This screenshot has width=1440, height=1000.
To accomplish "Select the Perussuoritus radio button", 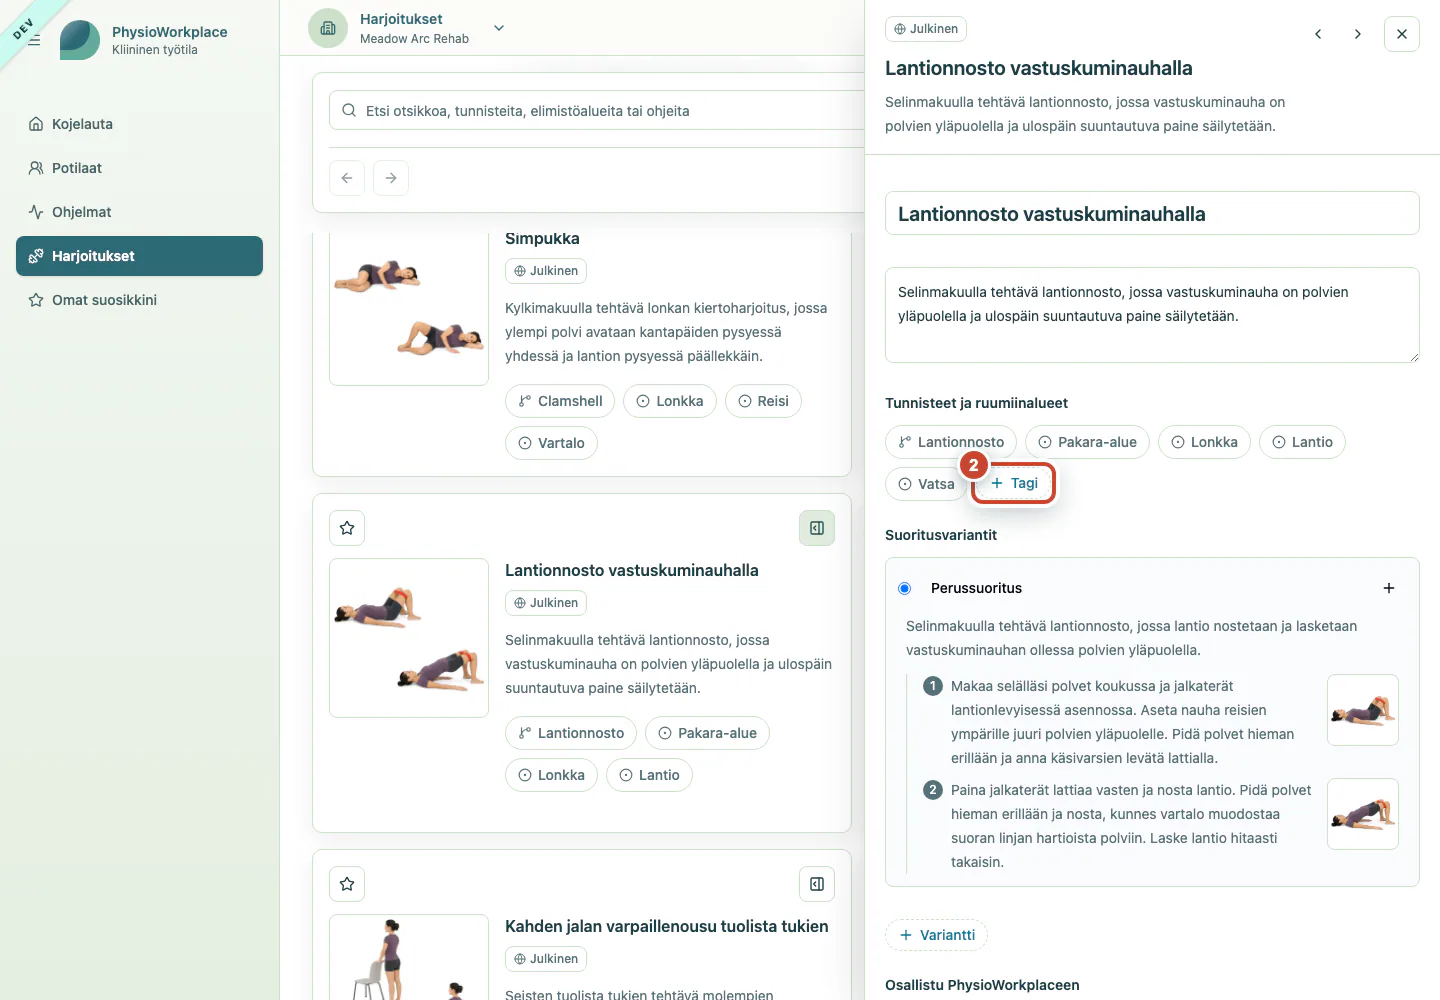I will tap(905, 588).
